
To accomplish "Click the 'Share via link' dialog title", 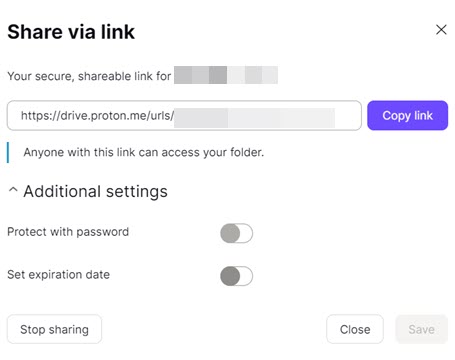I will 71,32.
